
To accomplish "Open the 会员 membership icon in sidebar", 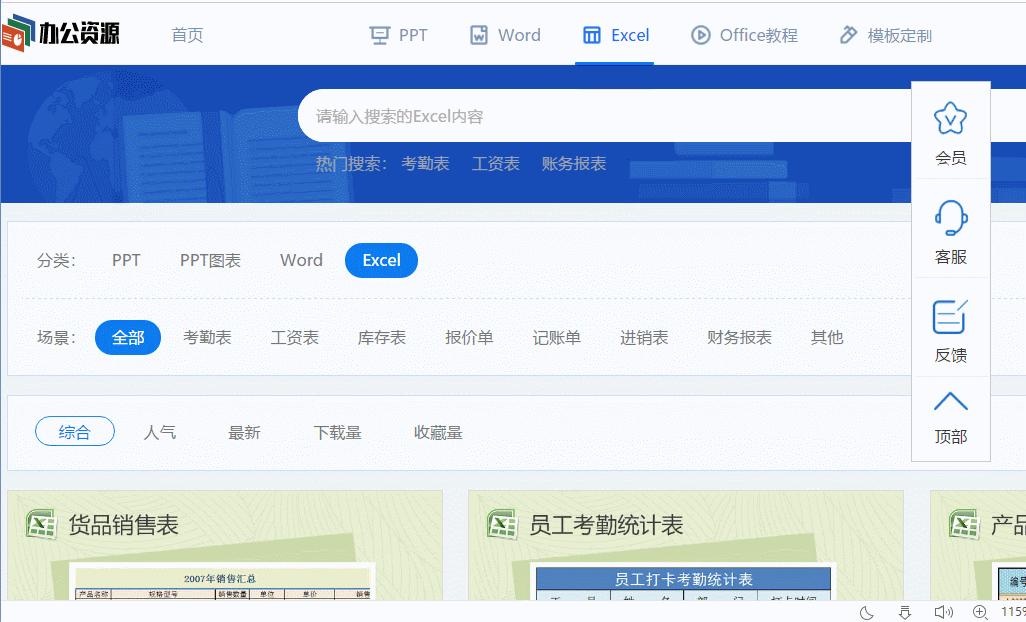I will point(949,117).
